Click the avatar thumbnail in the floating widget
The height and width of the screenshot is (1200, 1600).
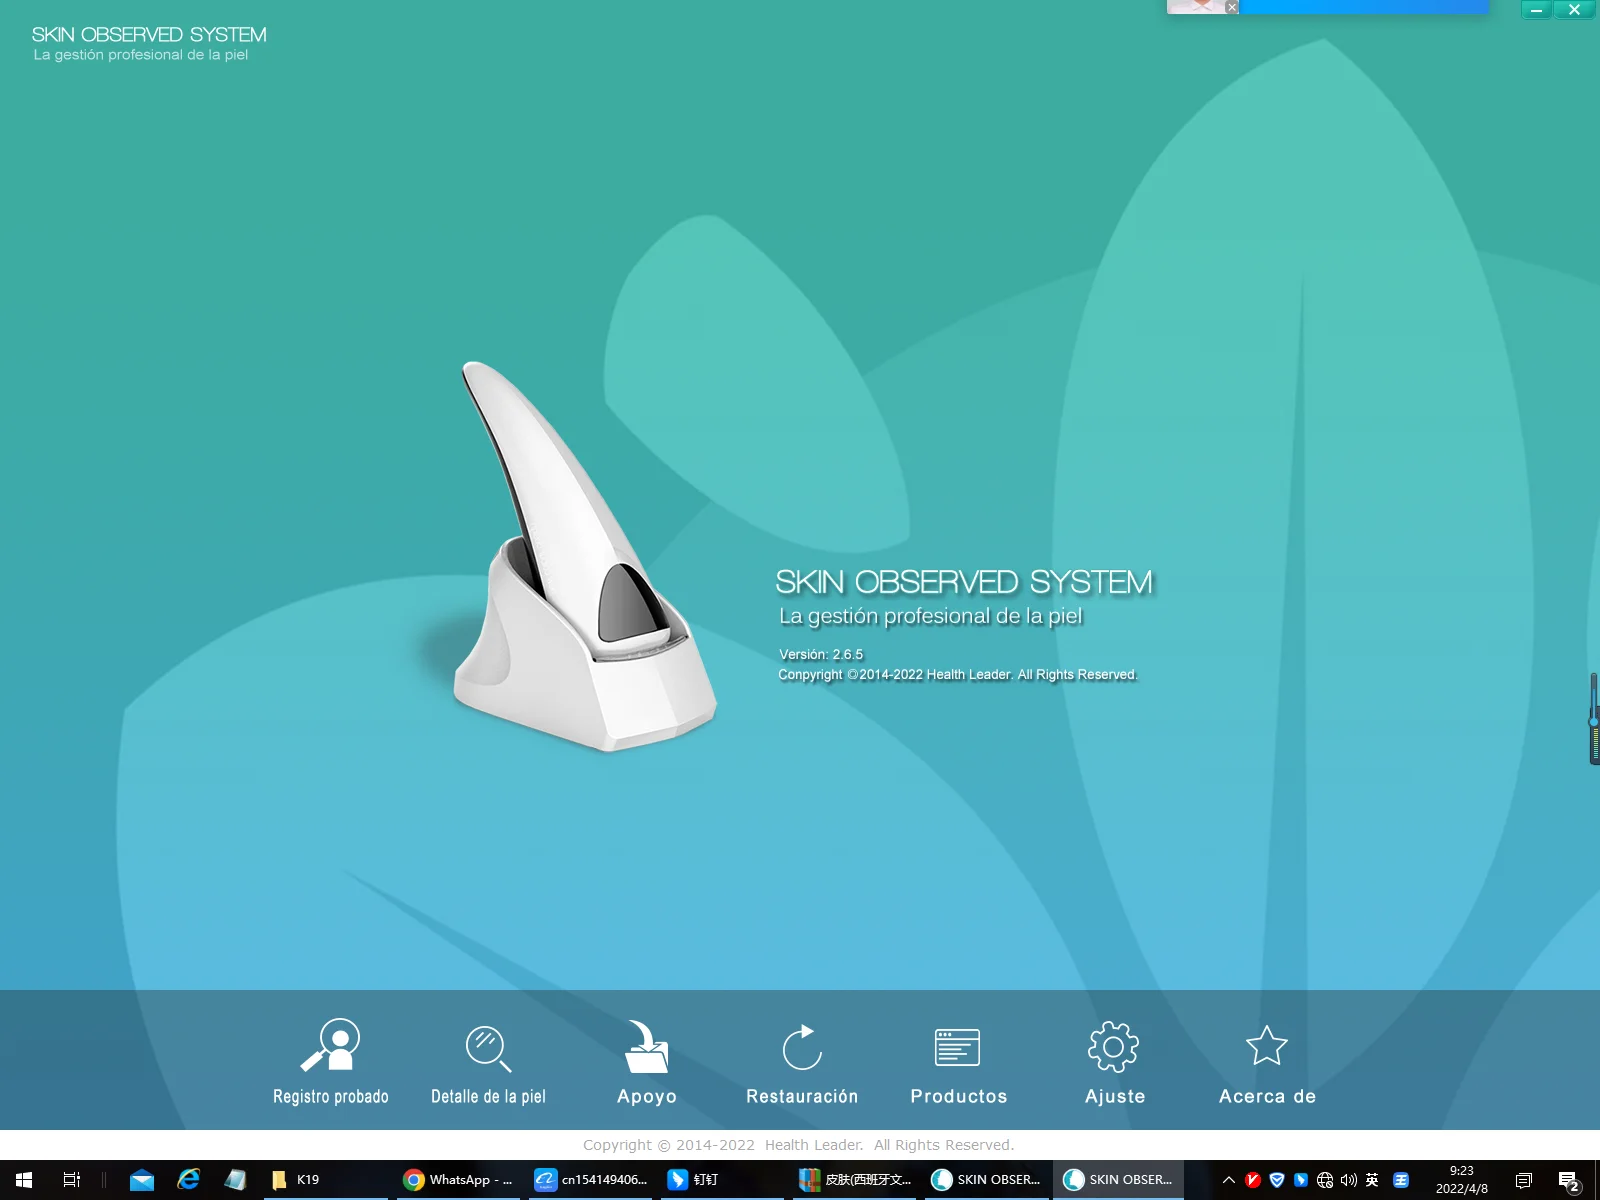tap(1196, 7)
